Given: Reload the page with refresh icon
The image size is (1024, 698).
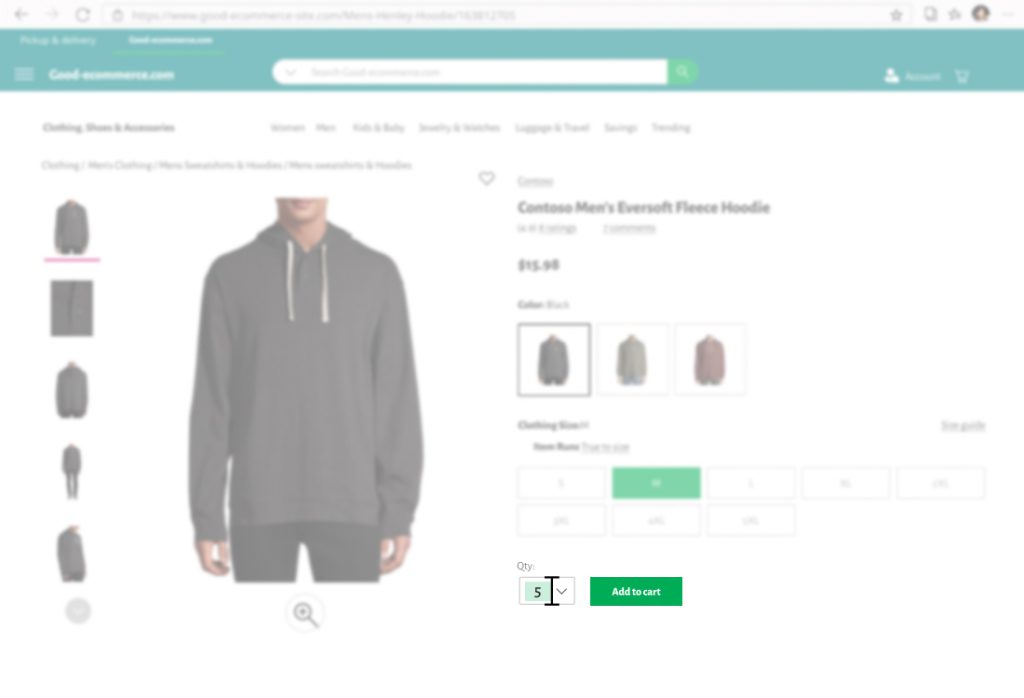Looking at the screenshot, I should click(83, 14).
